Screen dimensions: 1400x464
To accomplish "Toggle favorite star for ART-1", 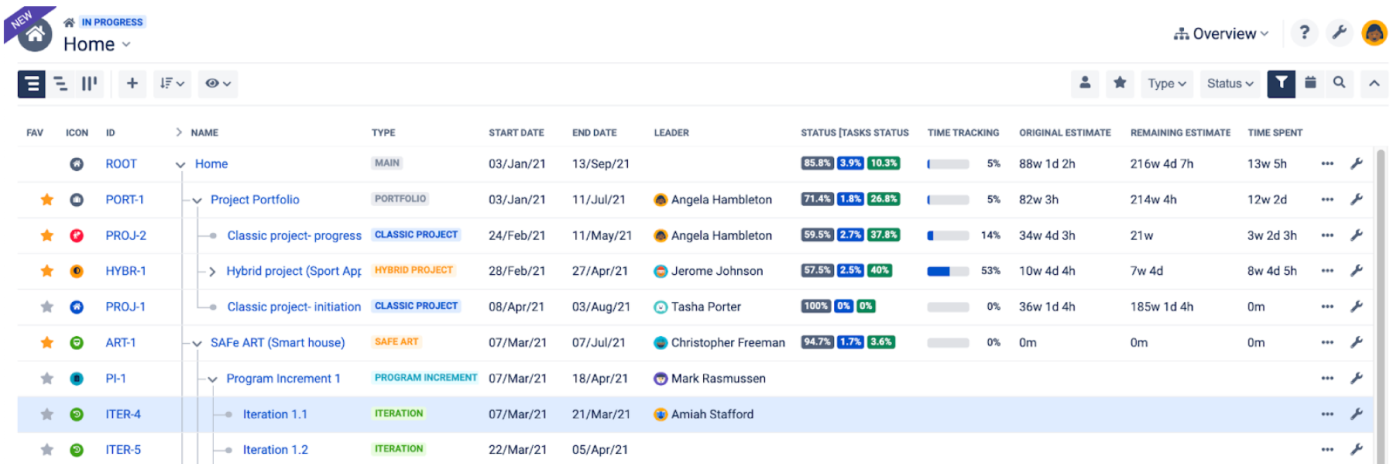I will click(x=46, y=343).
